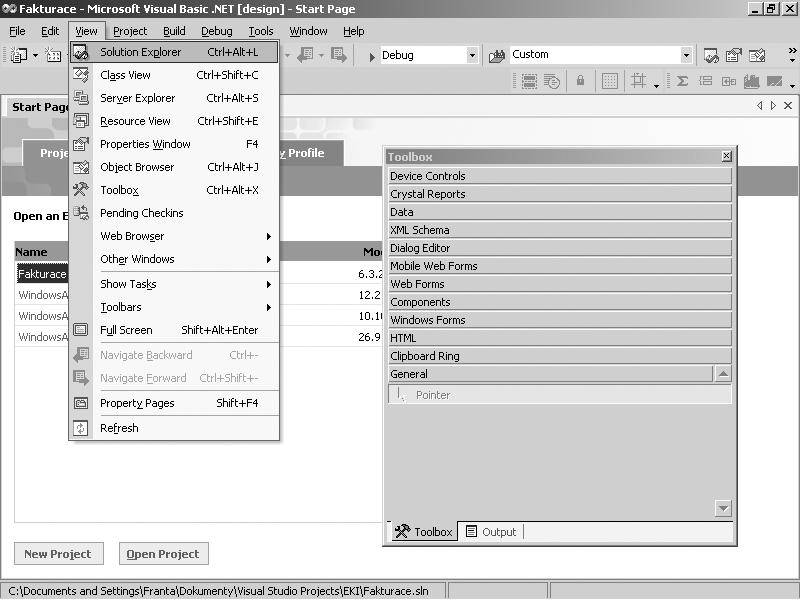The width and height of the screenshot is (800, 600).
Task: Select Server Explorer menu entry
Action: coord(174,98)
